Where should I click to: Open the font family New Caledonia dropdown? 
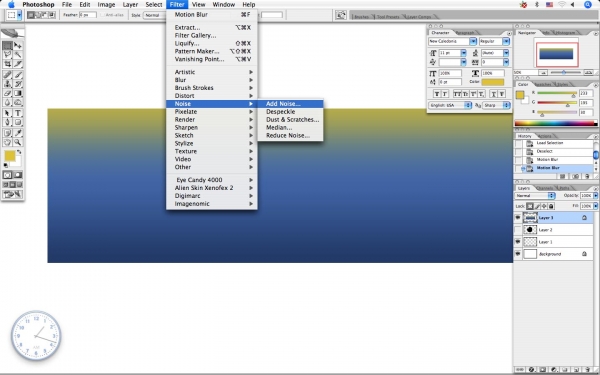(473, 41)
